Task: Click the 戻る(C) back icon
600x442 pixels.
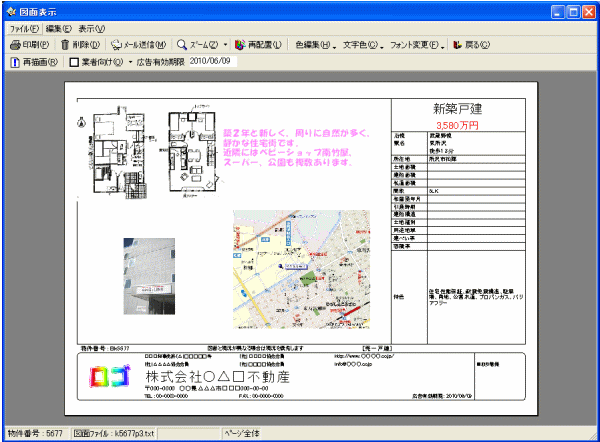Action: click(457, 45)
